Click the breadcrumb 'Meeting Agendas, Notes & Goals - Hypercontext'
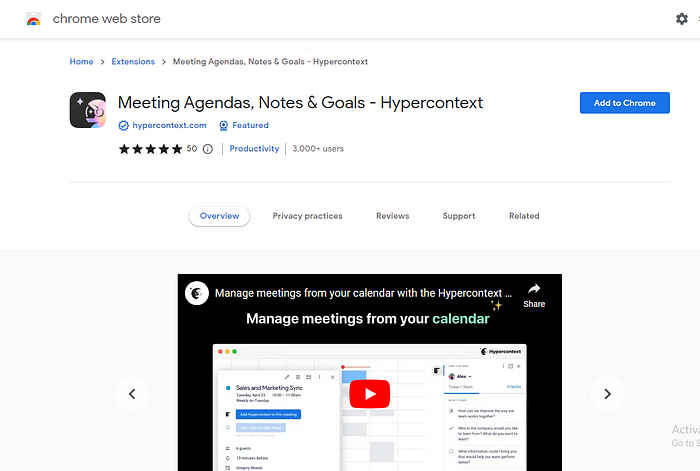Image resolution: width=700 pixels, height=471 pixels. 270,62
